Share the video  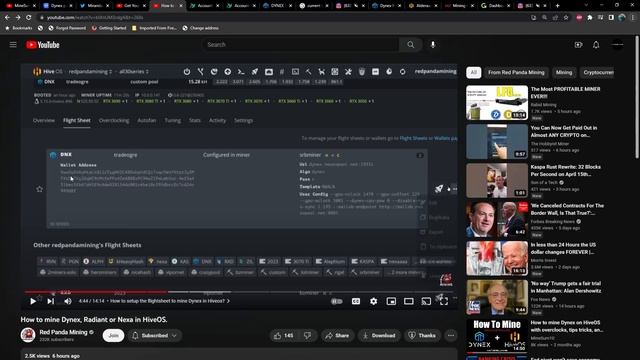337,336
